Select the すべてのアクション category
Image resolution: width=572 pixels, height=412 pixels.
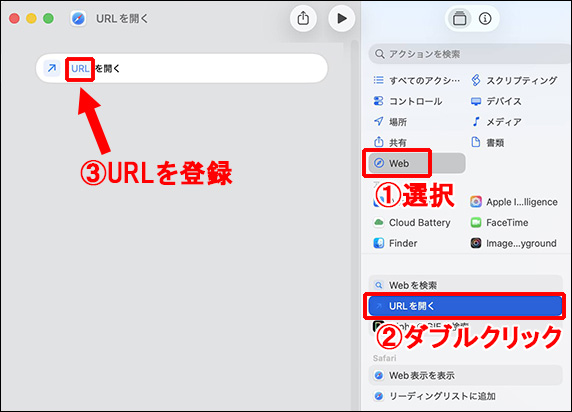(x=417, y=80)
